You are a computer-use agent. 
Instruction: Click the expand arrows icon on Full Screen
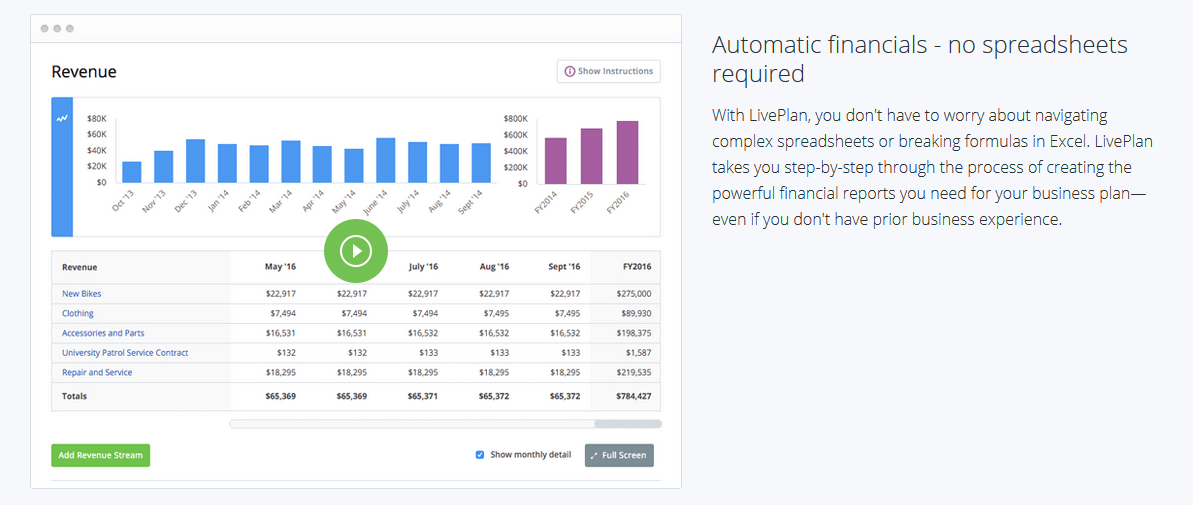[594, 455]
